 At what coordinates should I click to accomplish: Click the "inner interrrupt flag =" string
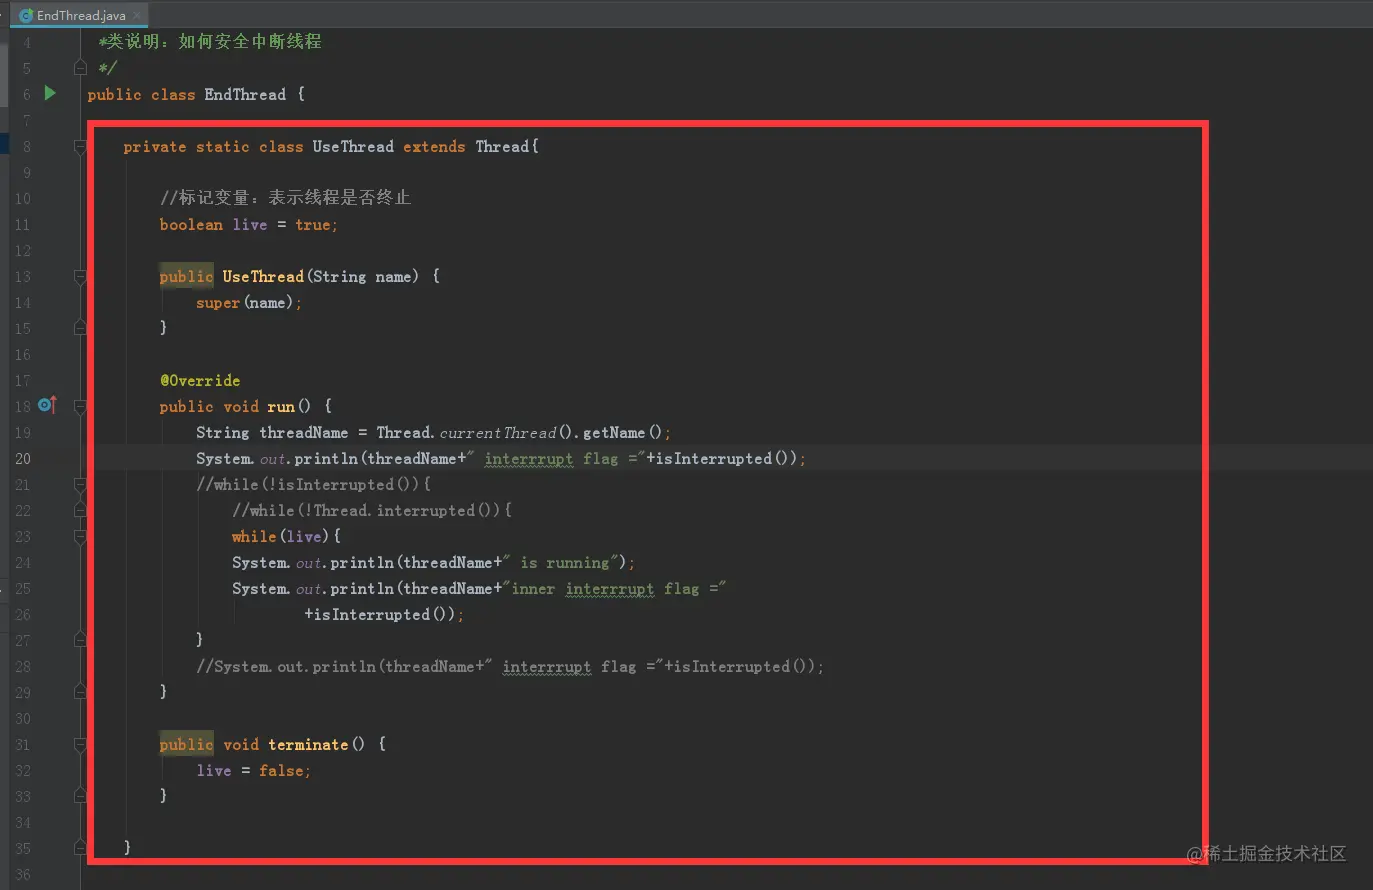pos(614,588)
